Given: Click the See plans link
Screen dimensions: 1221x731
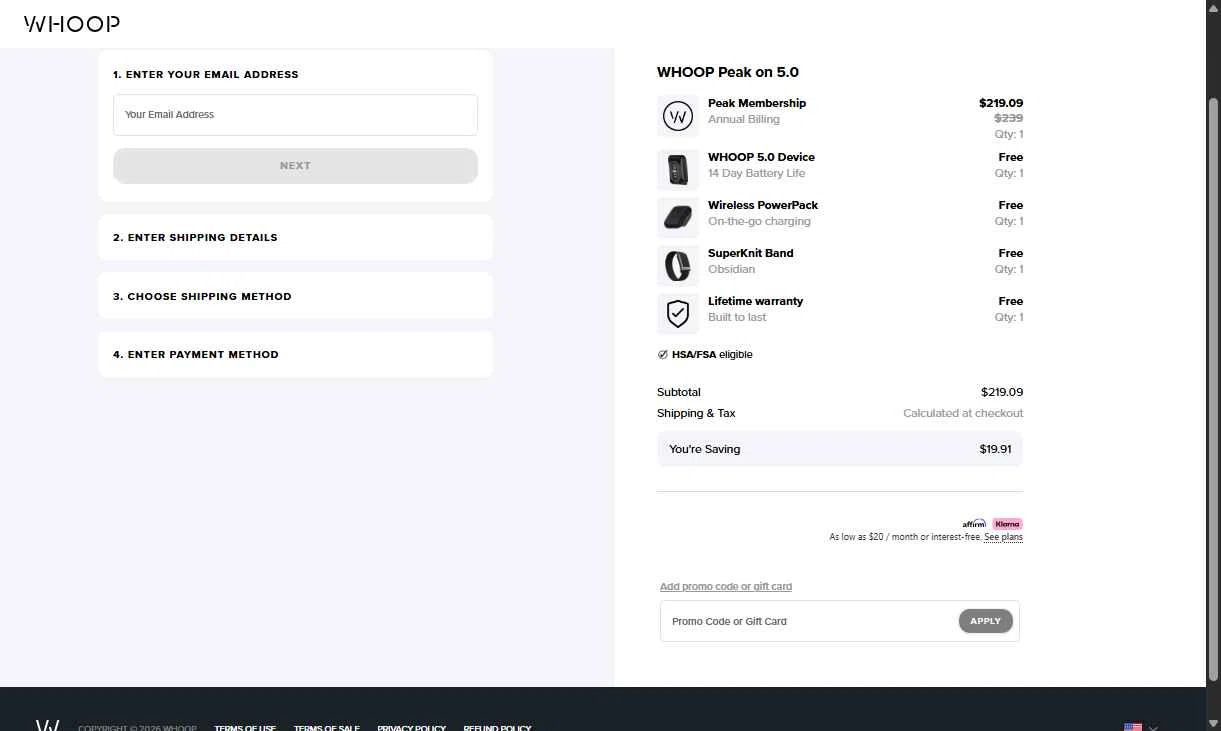Looking at the screenshot, I should coord(1003,538).
